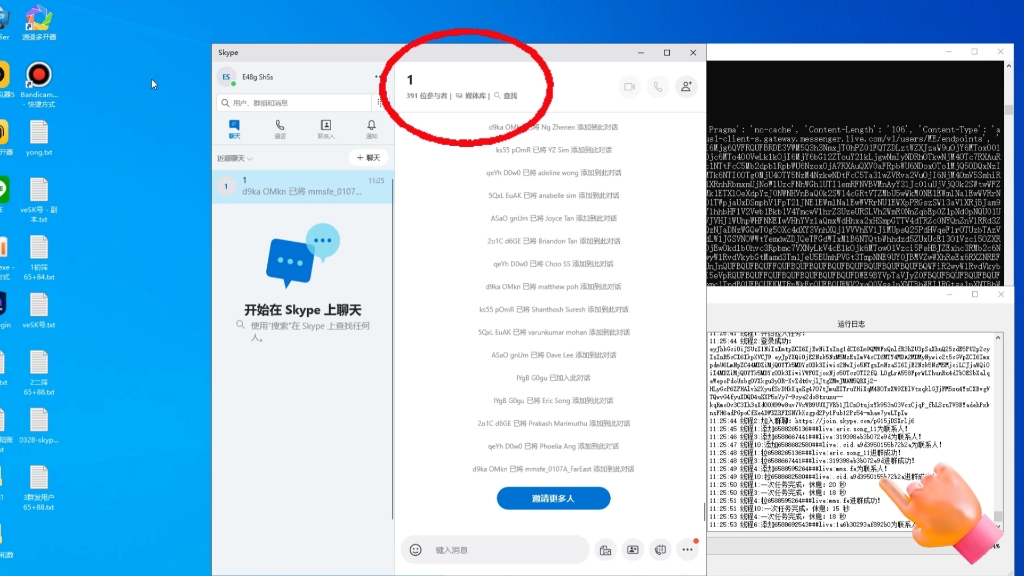
Task: Click the add files icon in message bar
Action: 605,550
